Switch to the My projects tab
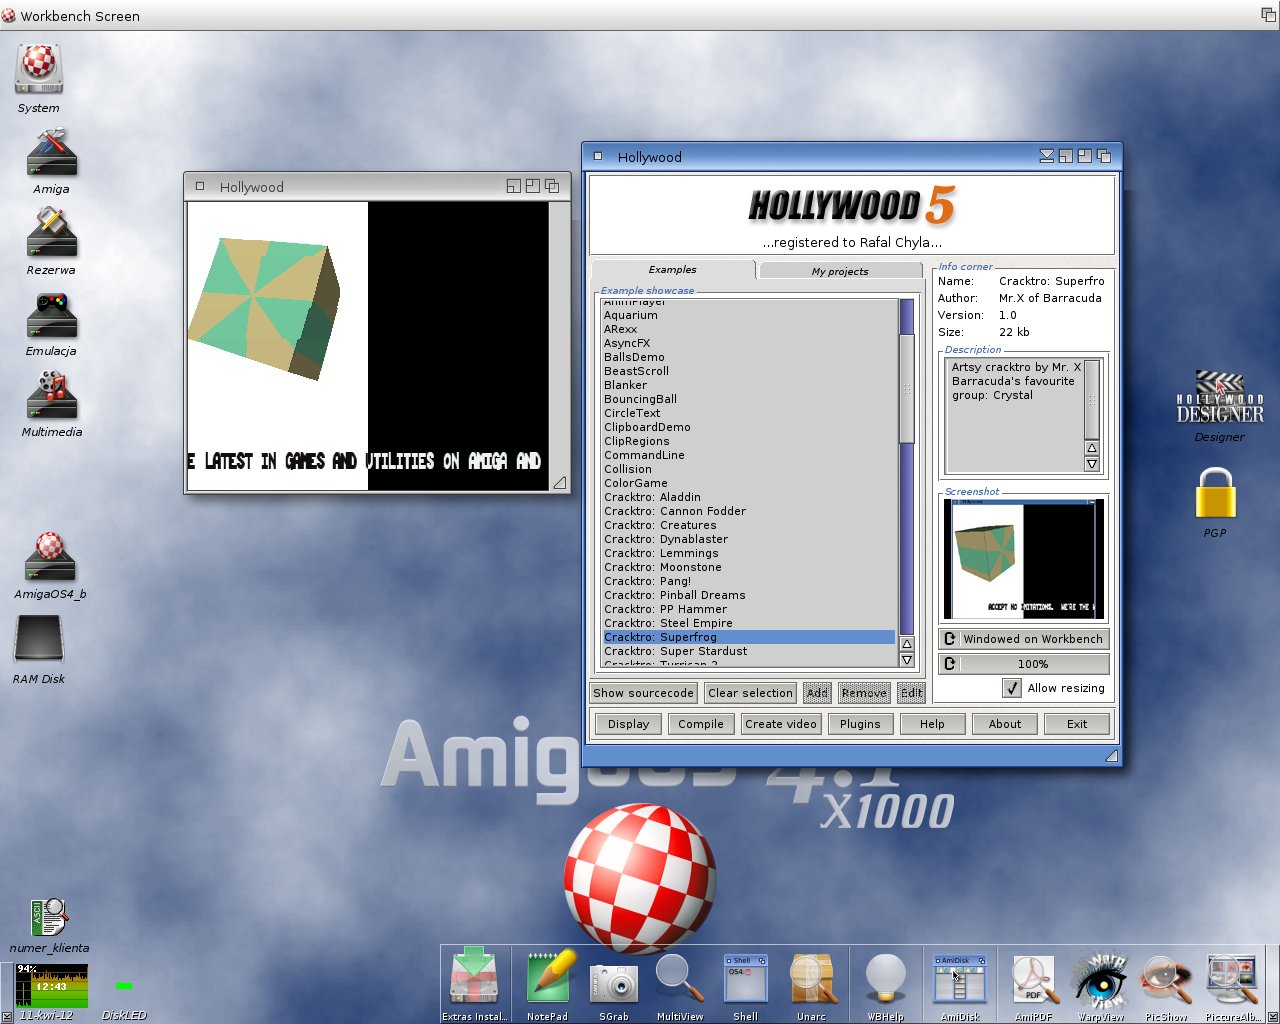This screenshot has height=1024, width=1280. [840, 271]
